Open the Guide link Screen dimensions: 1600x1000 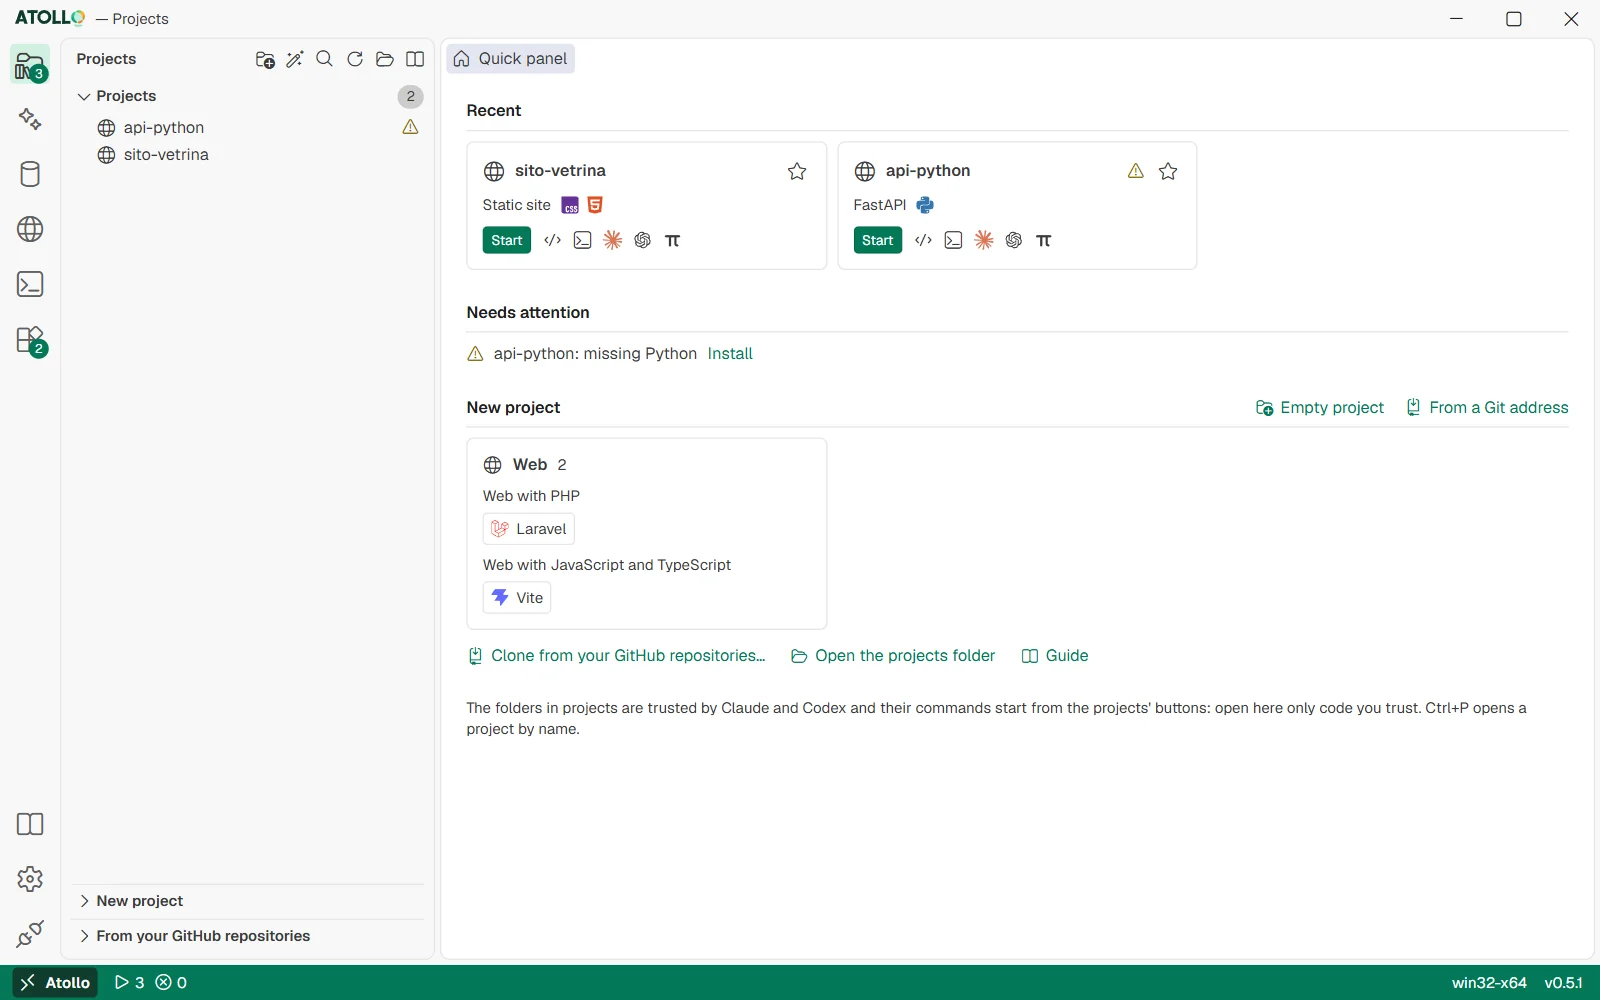1055,656
